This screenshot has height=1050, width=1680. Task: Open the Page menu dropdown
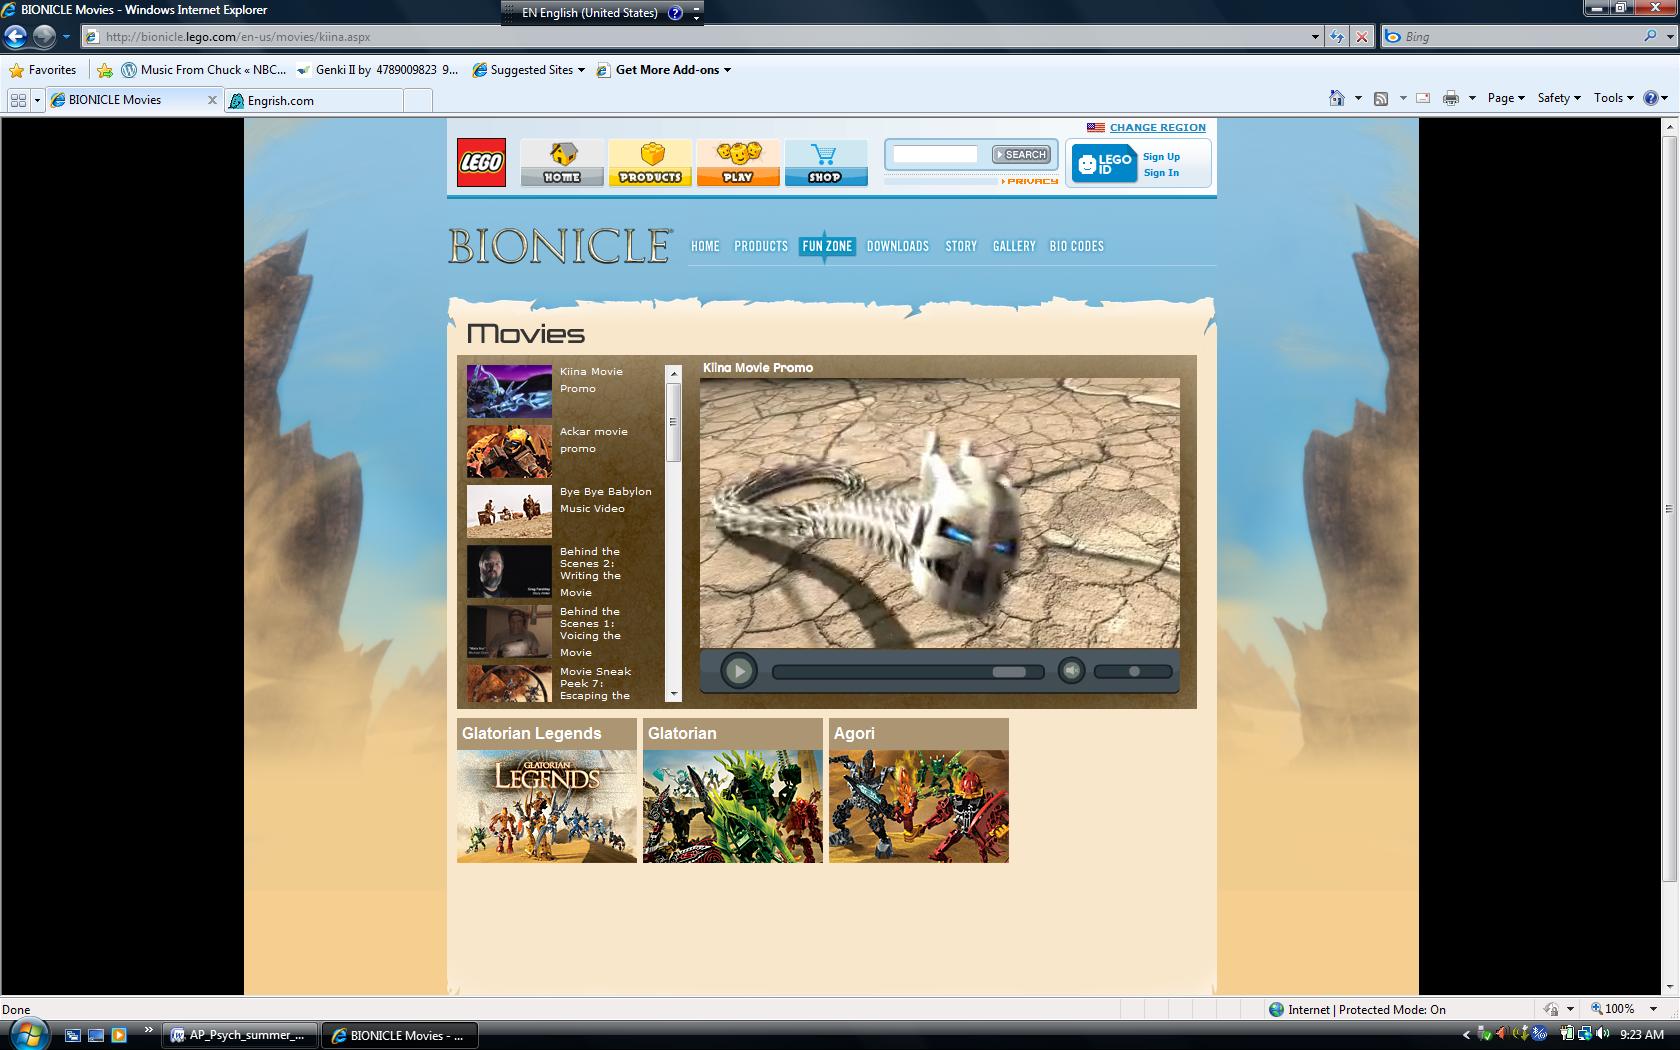[1506, 98]
